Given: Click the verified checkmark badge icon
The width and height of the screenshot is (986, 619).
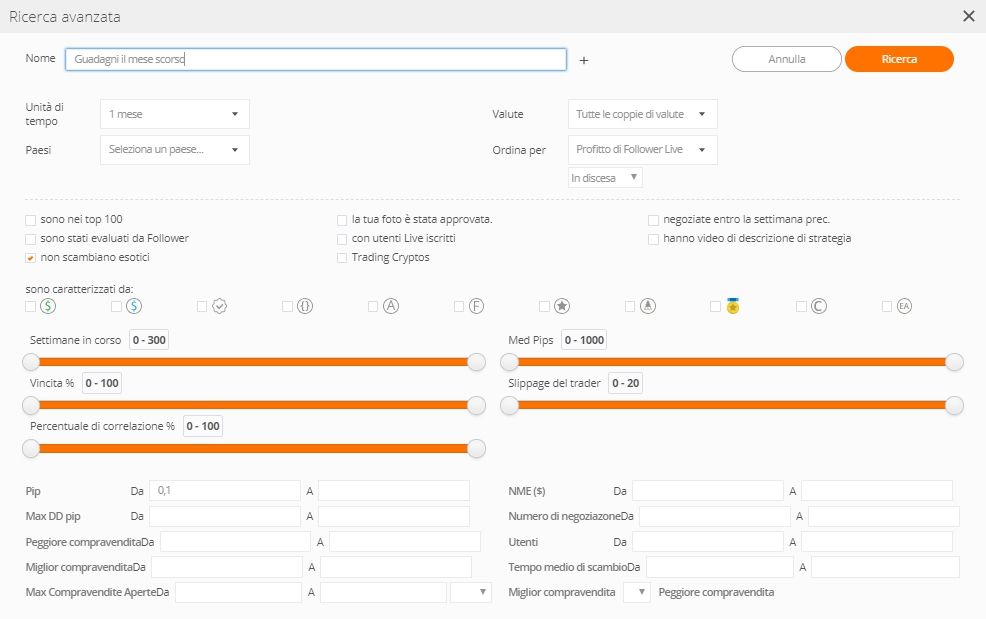Looking at the screenshot, I should [219, 306].
